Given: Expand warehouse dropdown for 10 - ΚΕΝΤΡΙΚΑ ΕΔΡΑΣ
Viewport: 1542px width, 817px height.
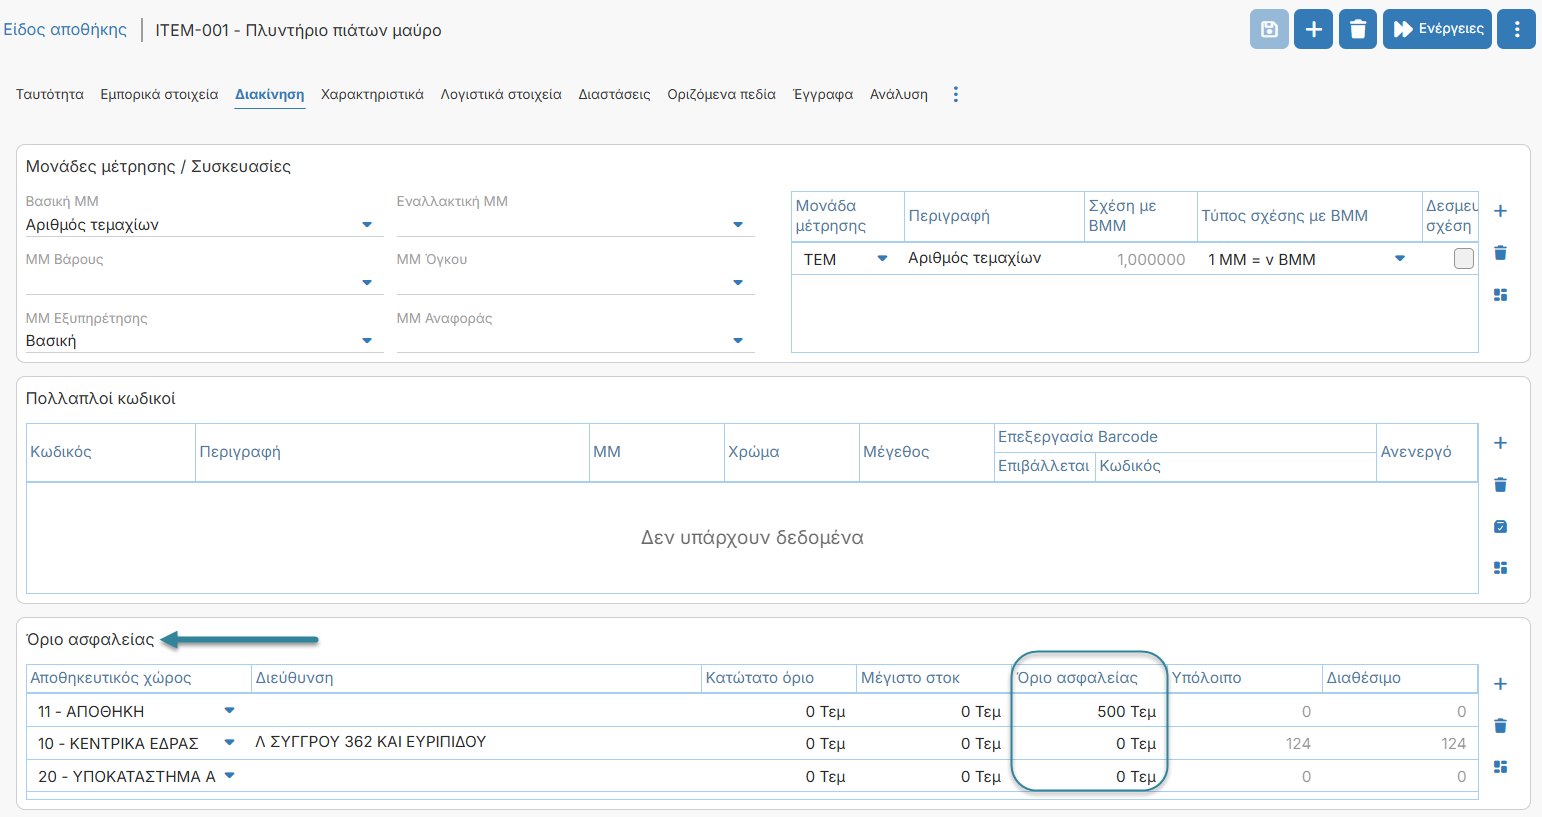Looking at the screenshot, I should pos(229,743).
